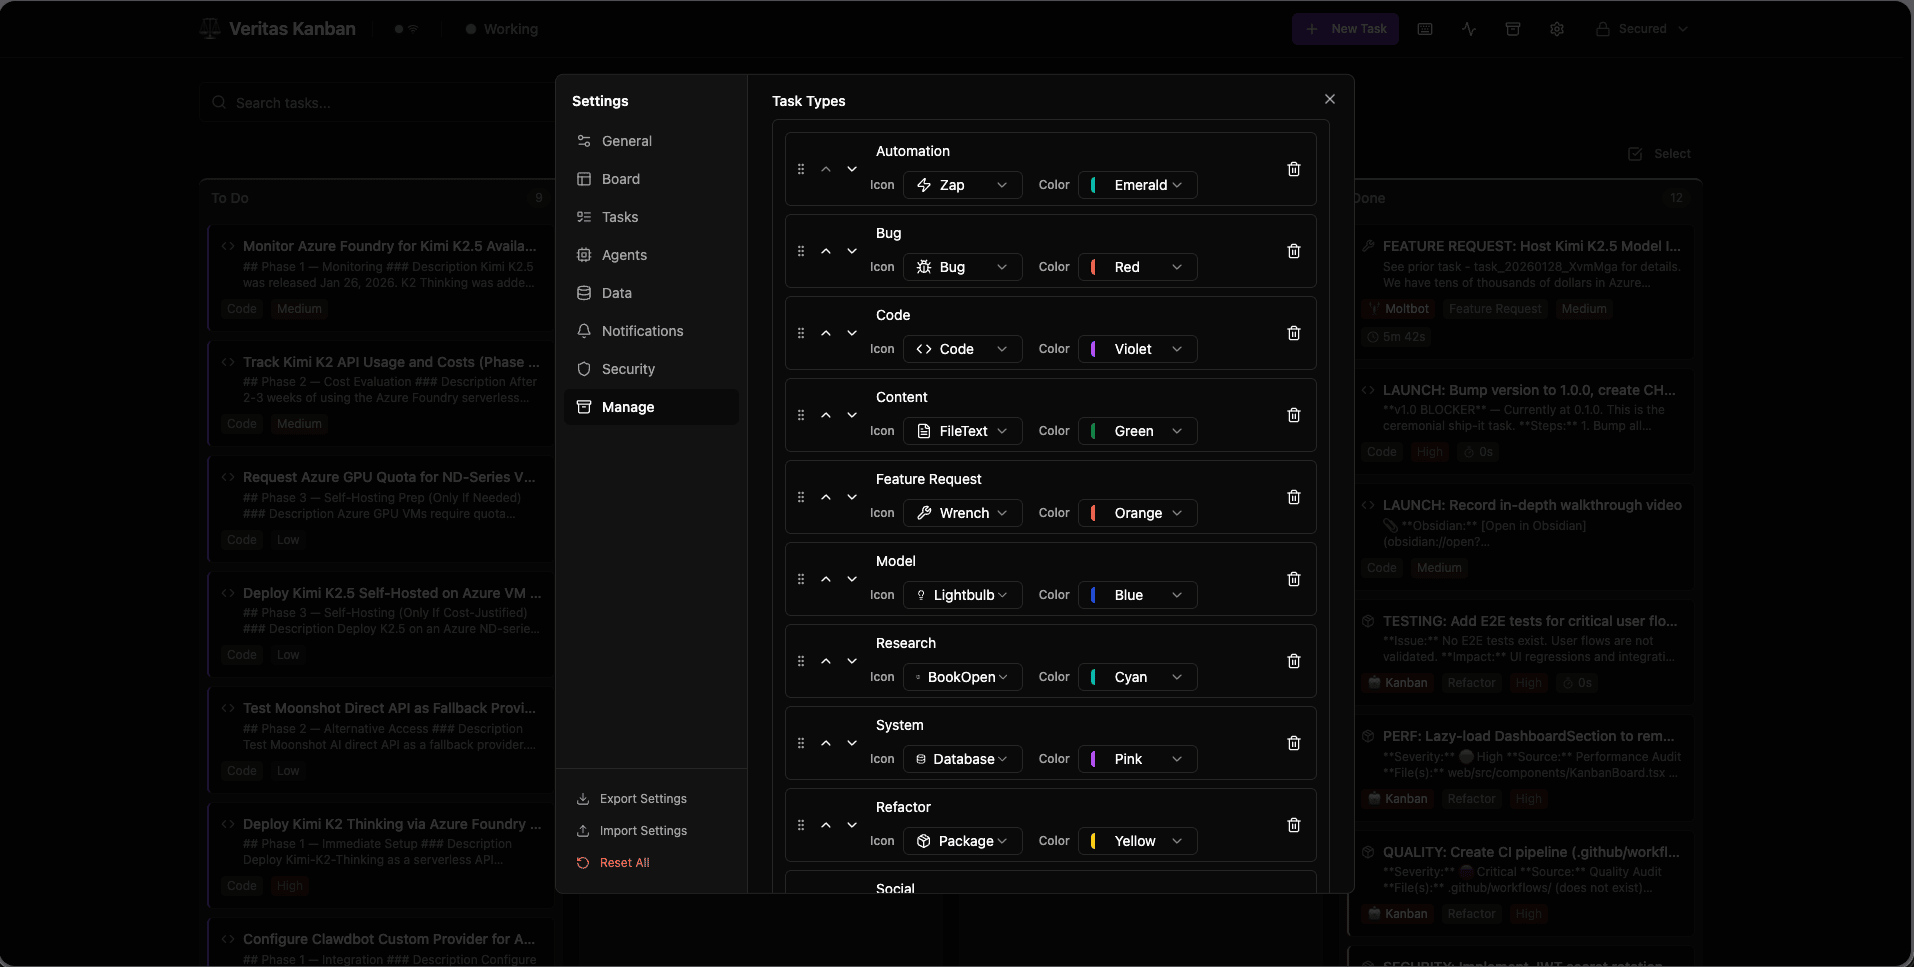The width and height of the screenshot is (1914, 967).
Task: Go to Security settings section
Action: pyautogui.click(x=628, y=369)
